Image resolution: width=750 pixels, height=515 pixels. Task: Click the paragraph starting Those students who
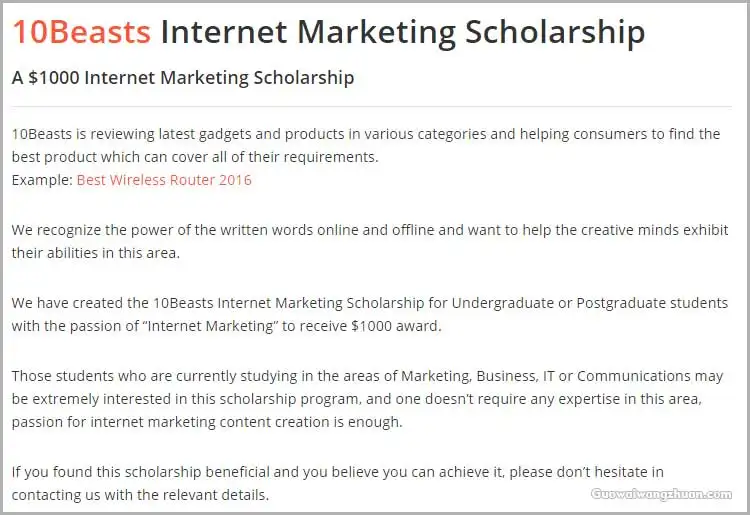pyautogui.click(x=367, y=399)
